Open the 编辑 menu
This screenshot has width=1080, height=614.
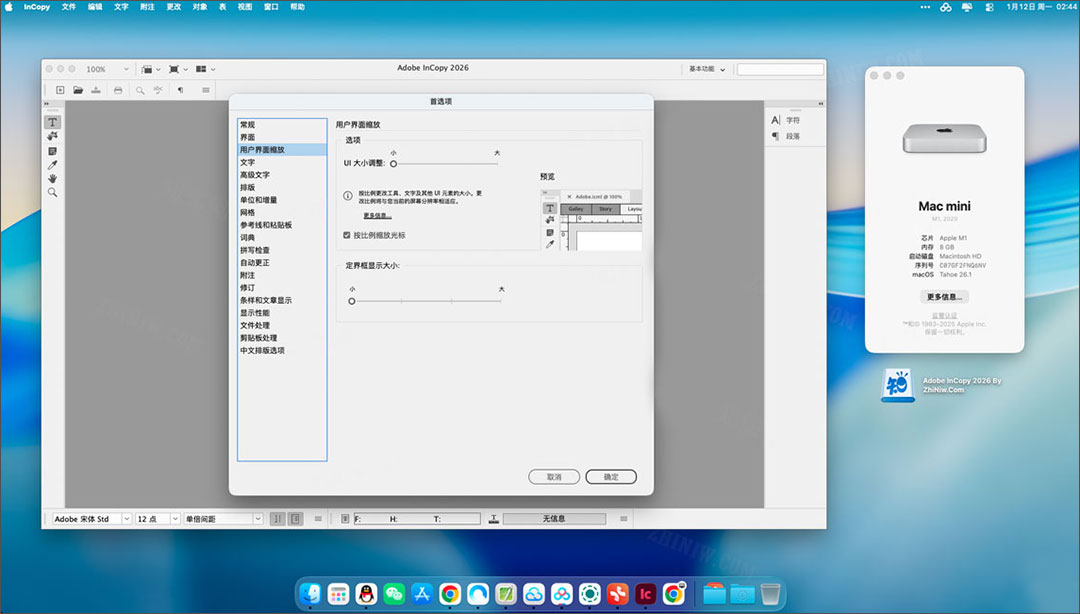click(95, 7)
